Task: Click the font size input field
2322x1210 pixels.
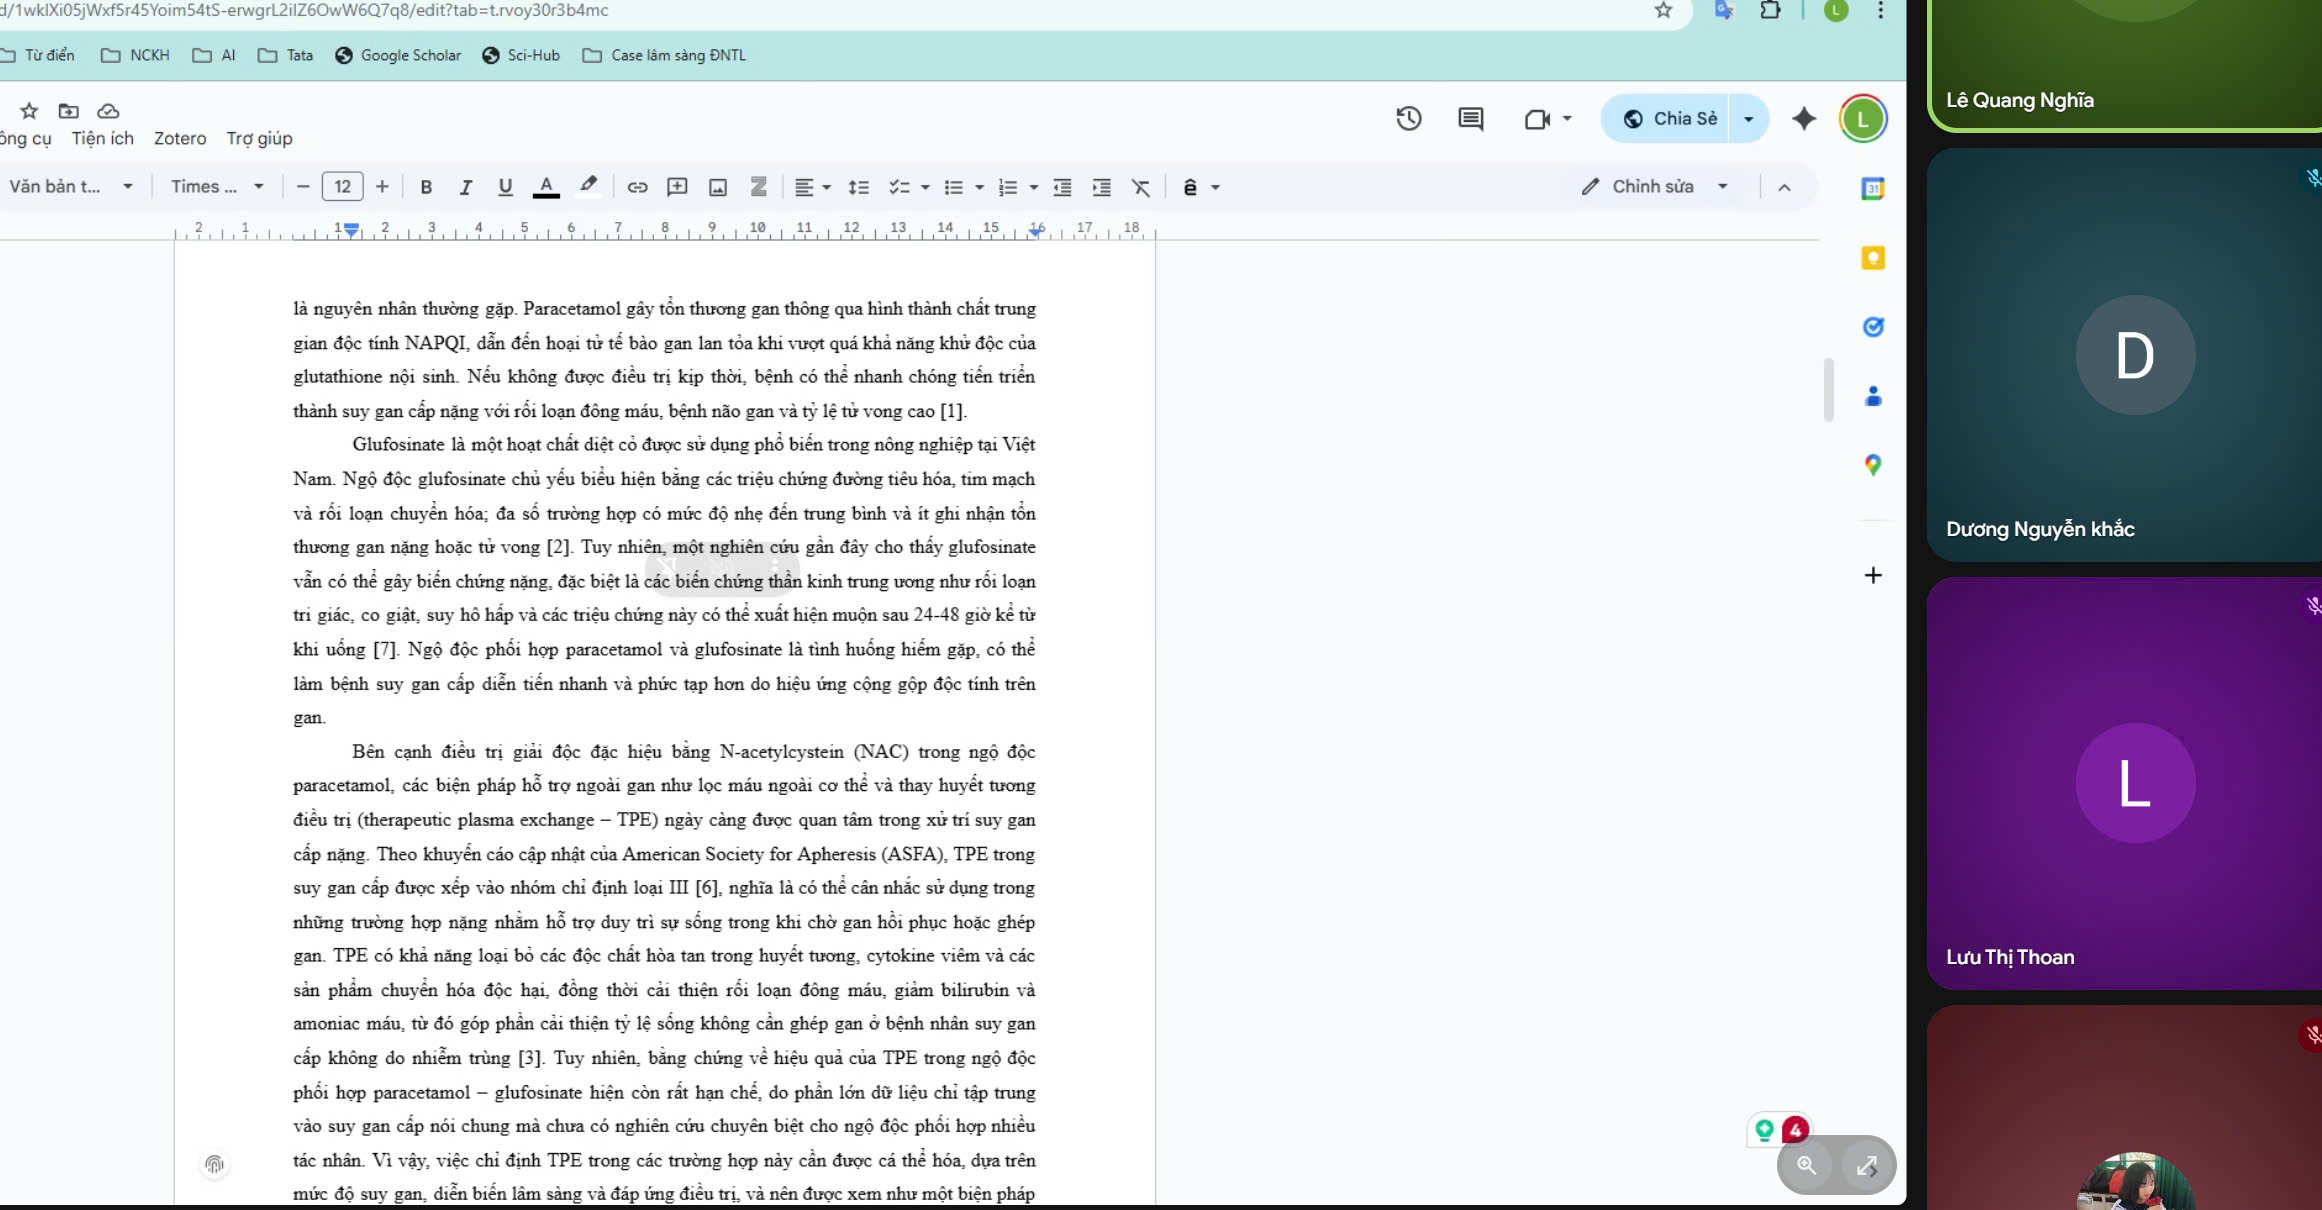Action: 342,187
